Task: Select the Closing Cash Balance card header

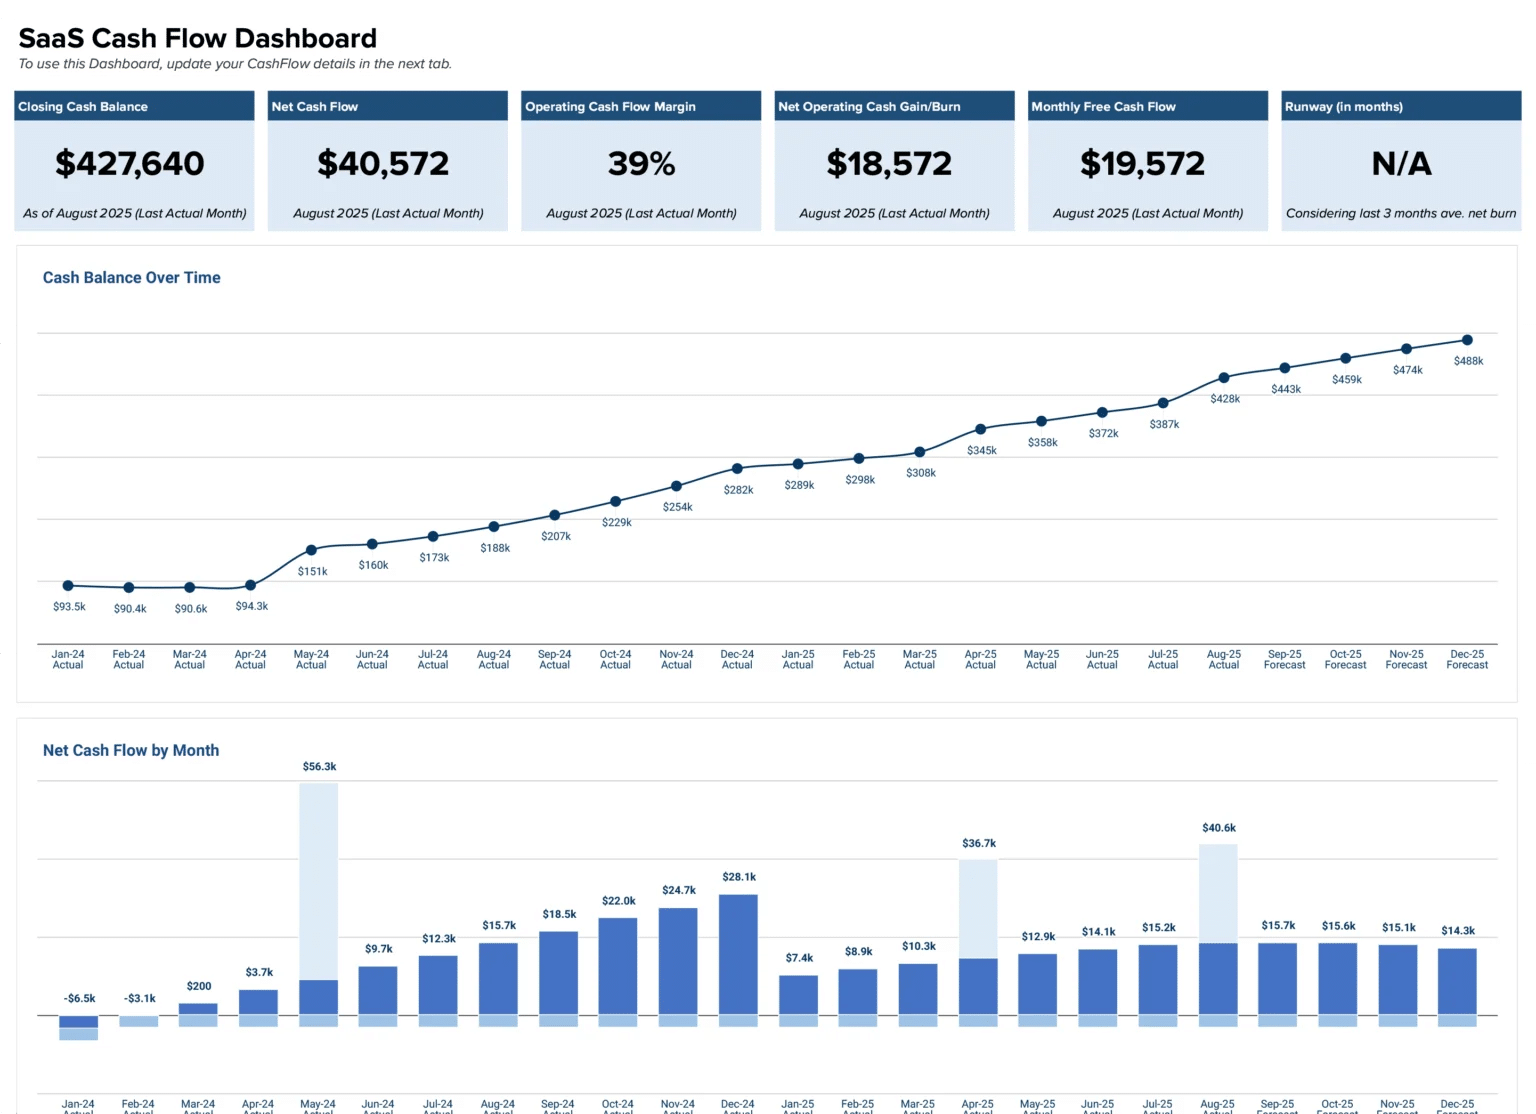Action: 83,107
